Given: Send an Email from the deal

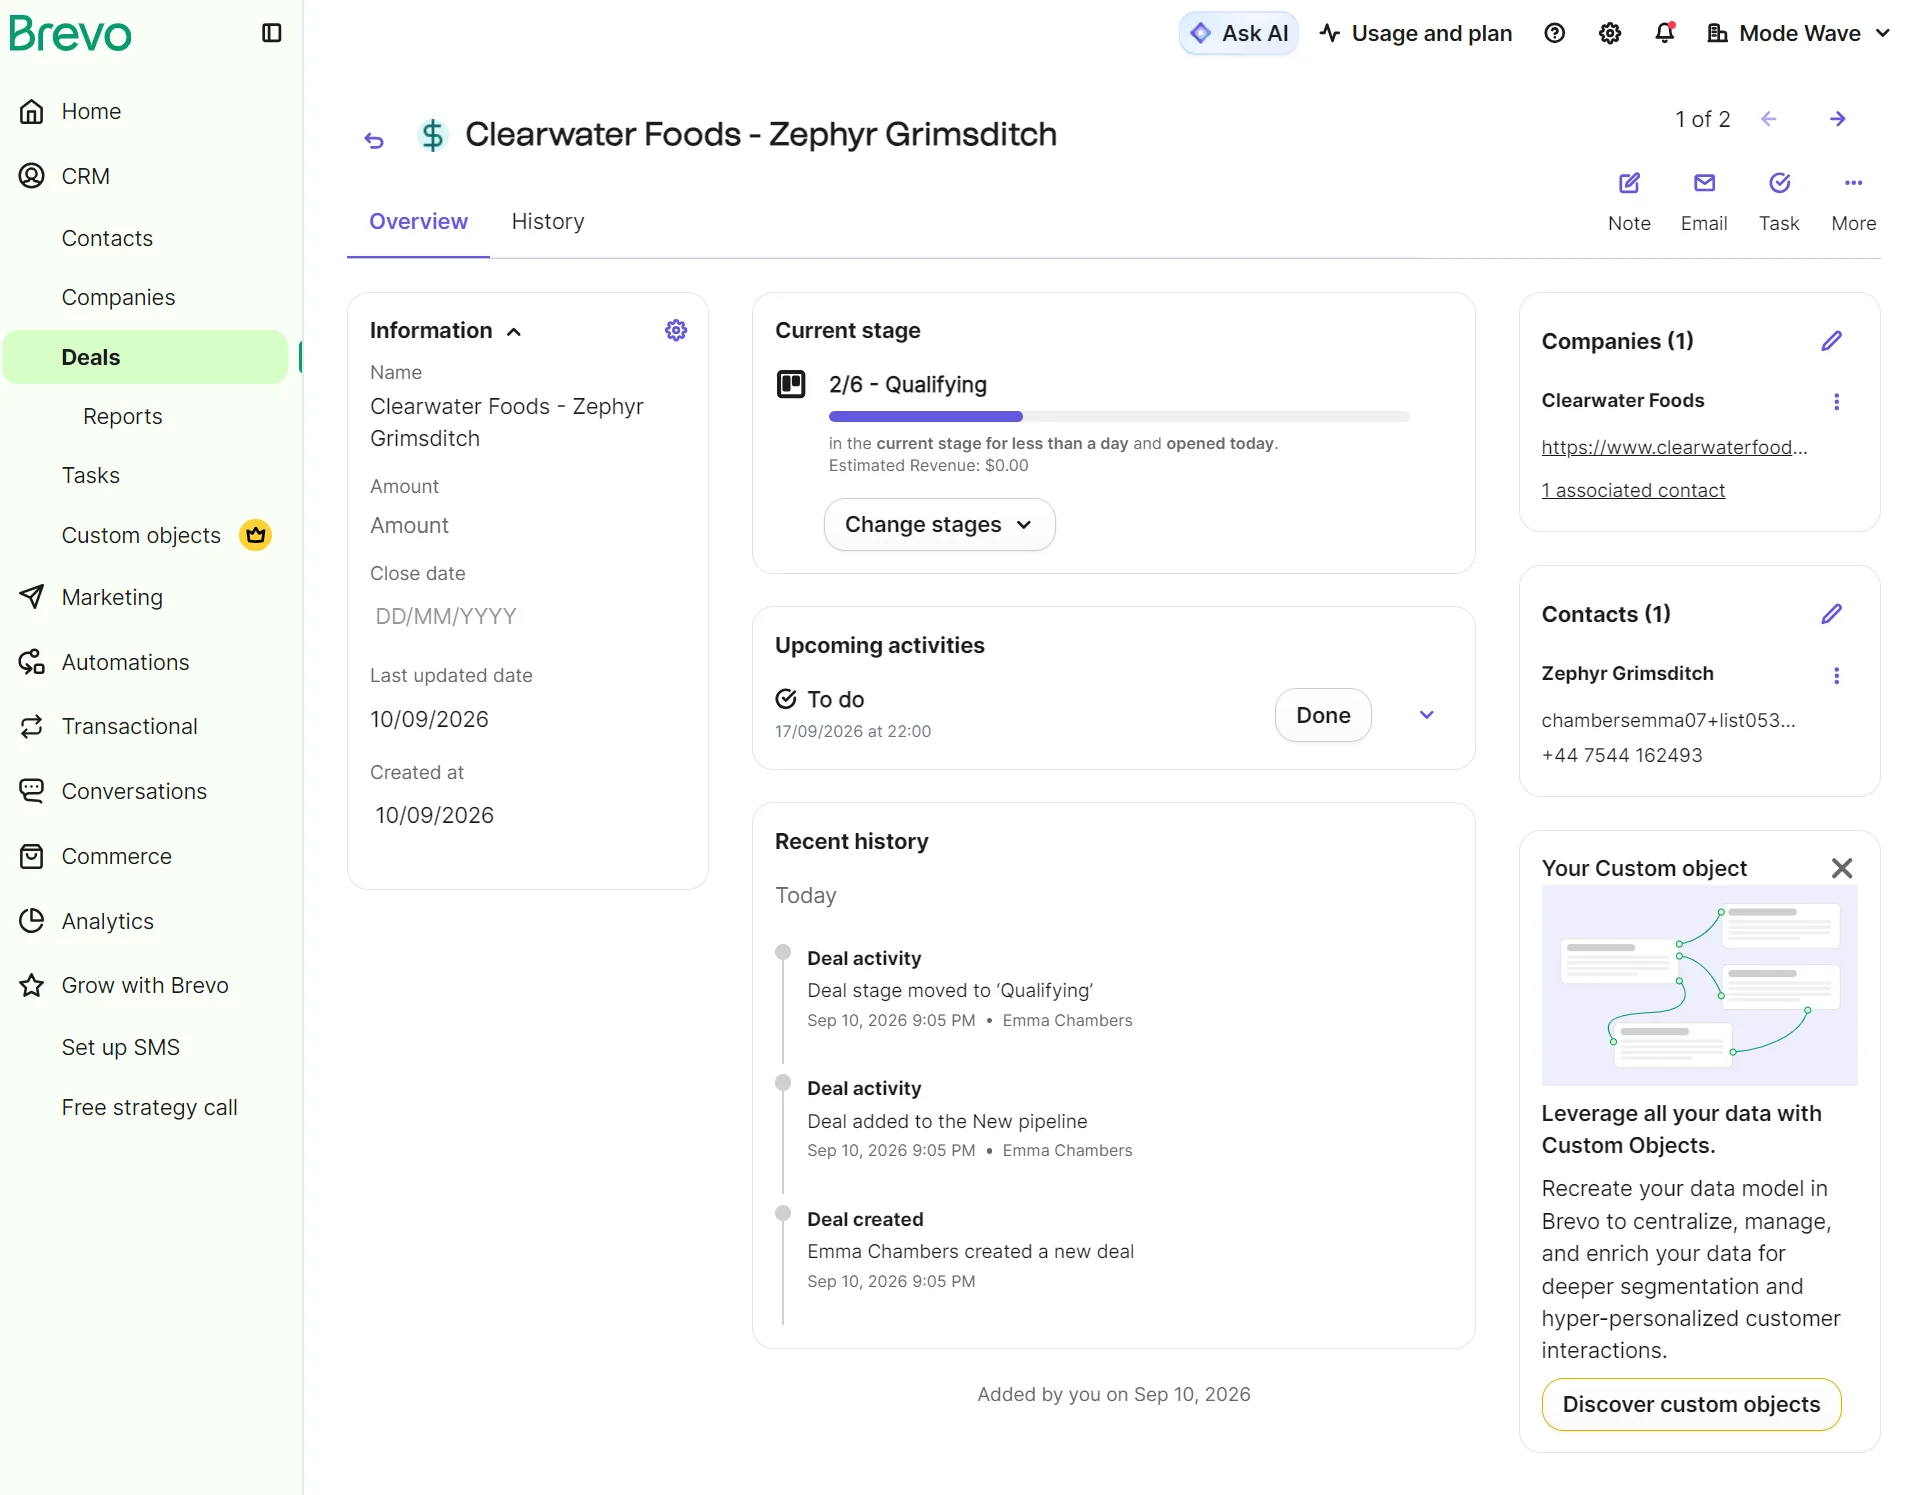Looking at the screenshot, I should tap(1704, 201).
